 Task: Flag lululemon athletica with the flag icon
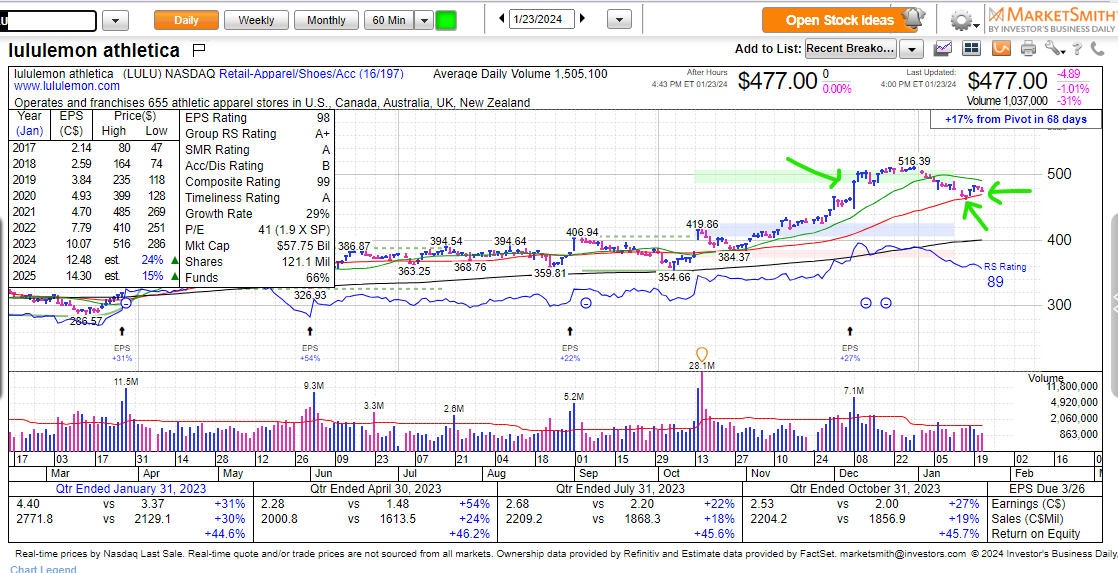pyautogui.click(x=199, y=50)
